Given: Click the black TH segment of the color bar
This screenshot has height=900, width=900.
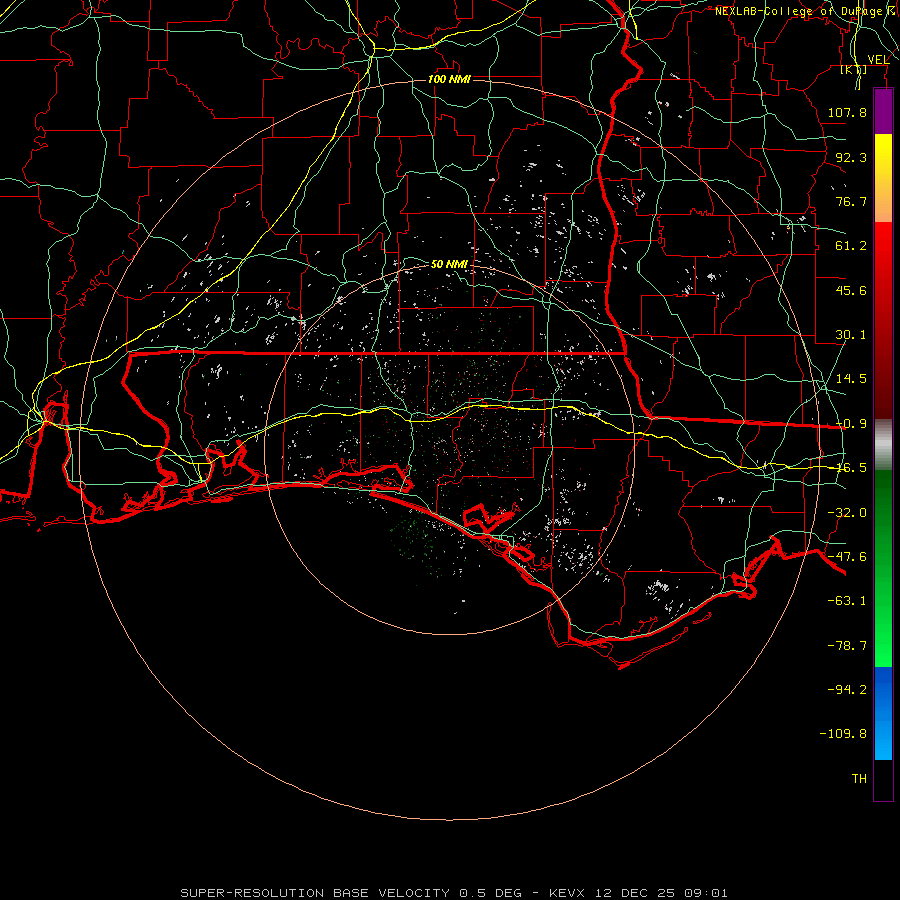Looking at the screenshot, I should (x=883, y=779).
